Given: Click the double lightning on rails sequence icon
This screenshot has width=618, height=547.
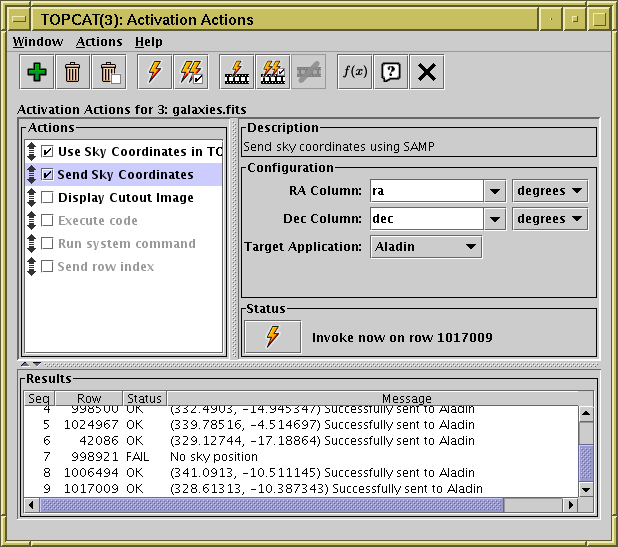Looking at the screenshot, I should (273, 73).
